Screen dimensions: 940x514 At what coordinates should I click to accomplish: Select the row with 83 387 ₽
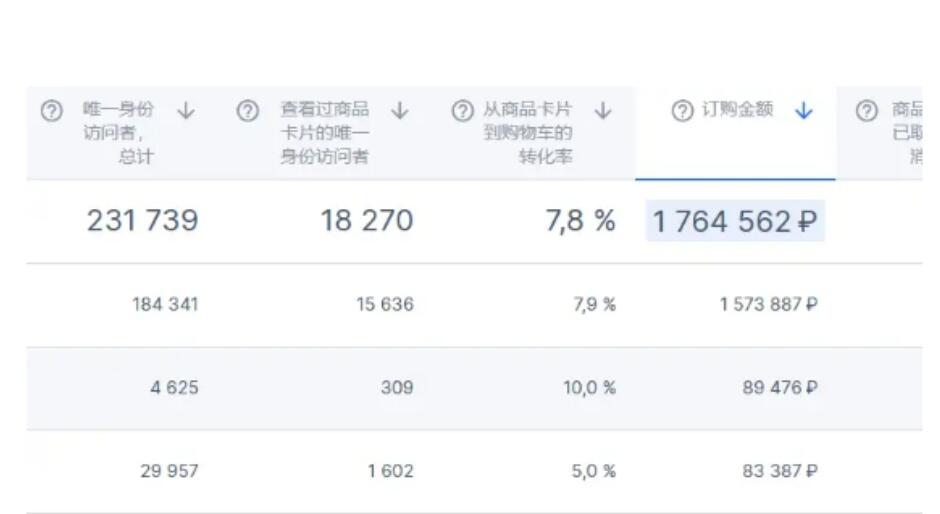tap(474, 471)
